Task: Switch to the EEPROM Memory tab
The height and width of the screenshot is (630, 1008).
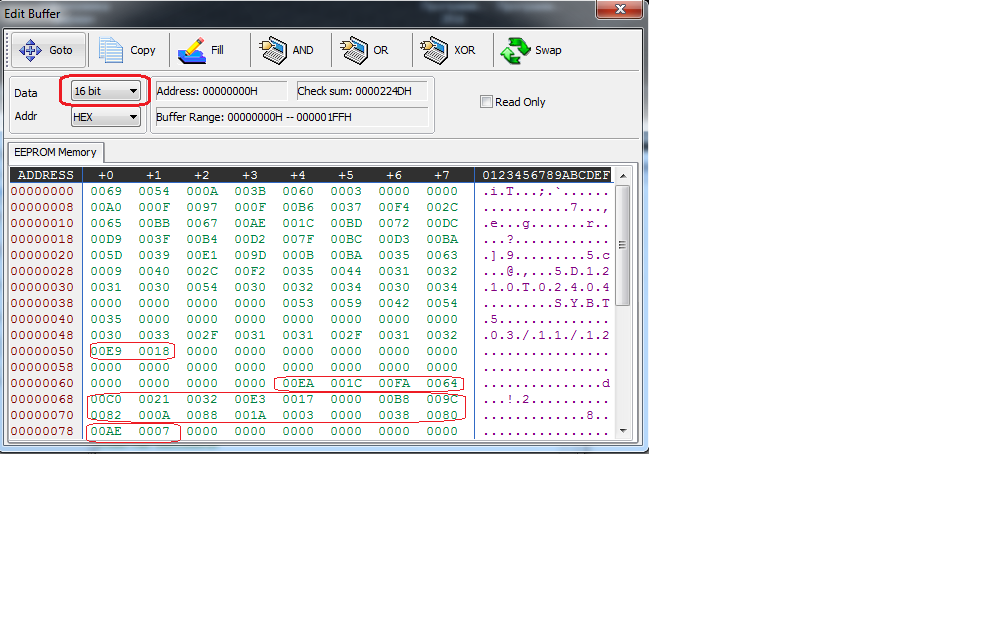Action: 56,152
